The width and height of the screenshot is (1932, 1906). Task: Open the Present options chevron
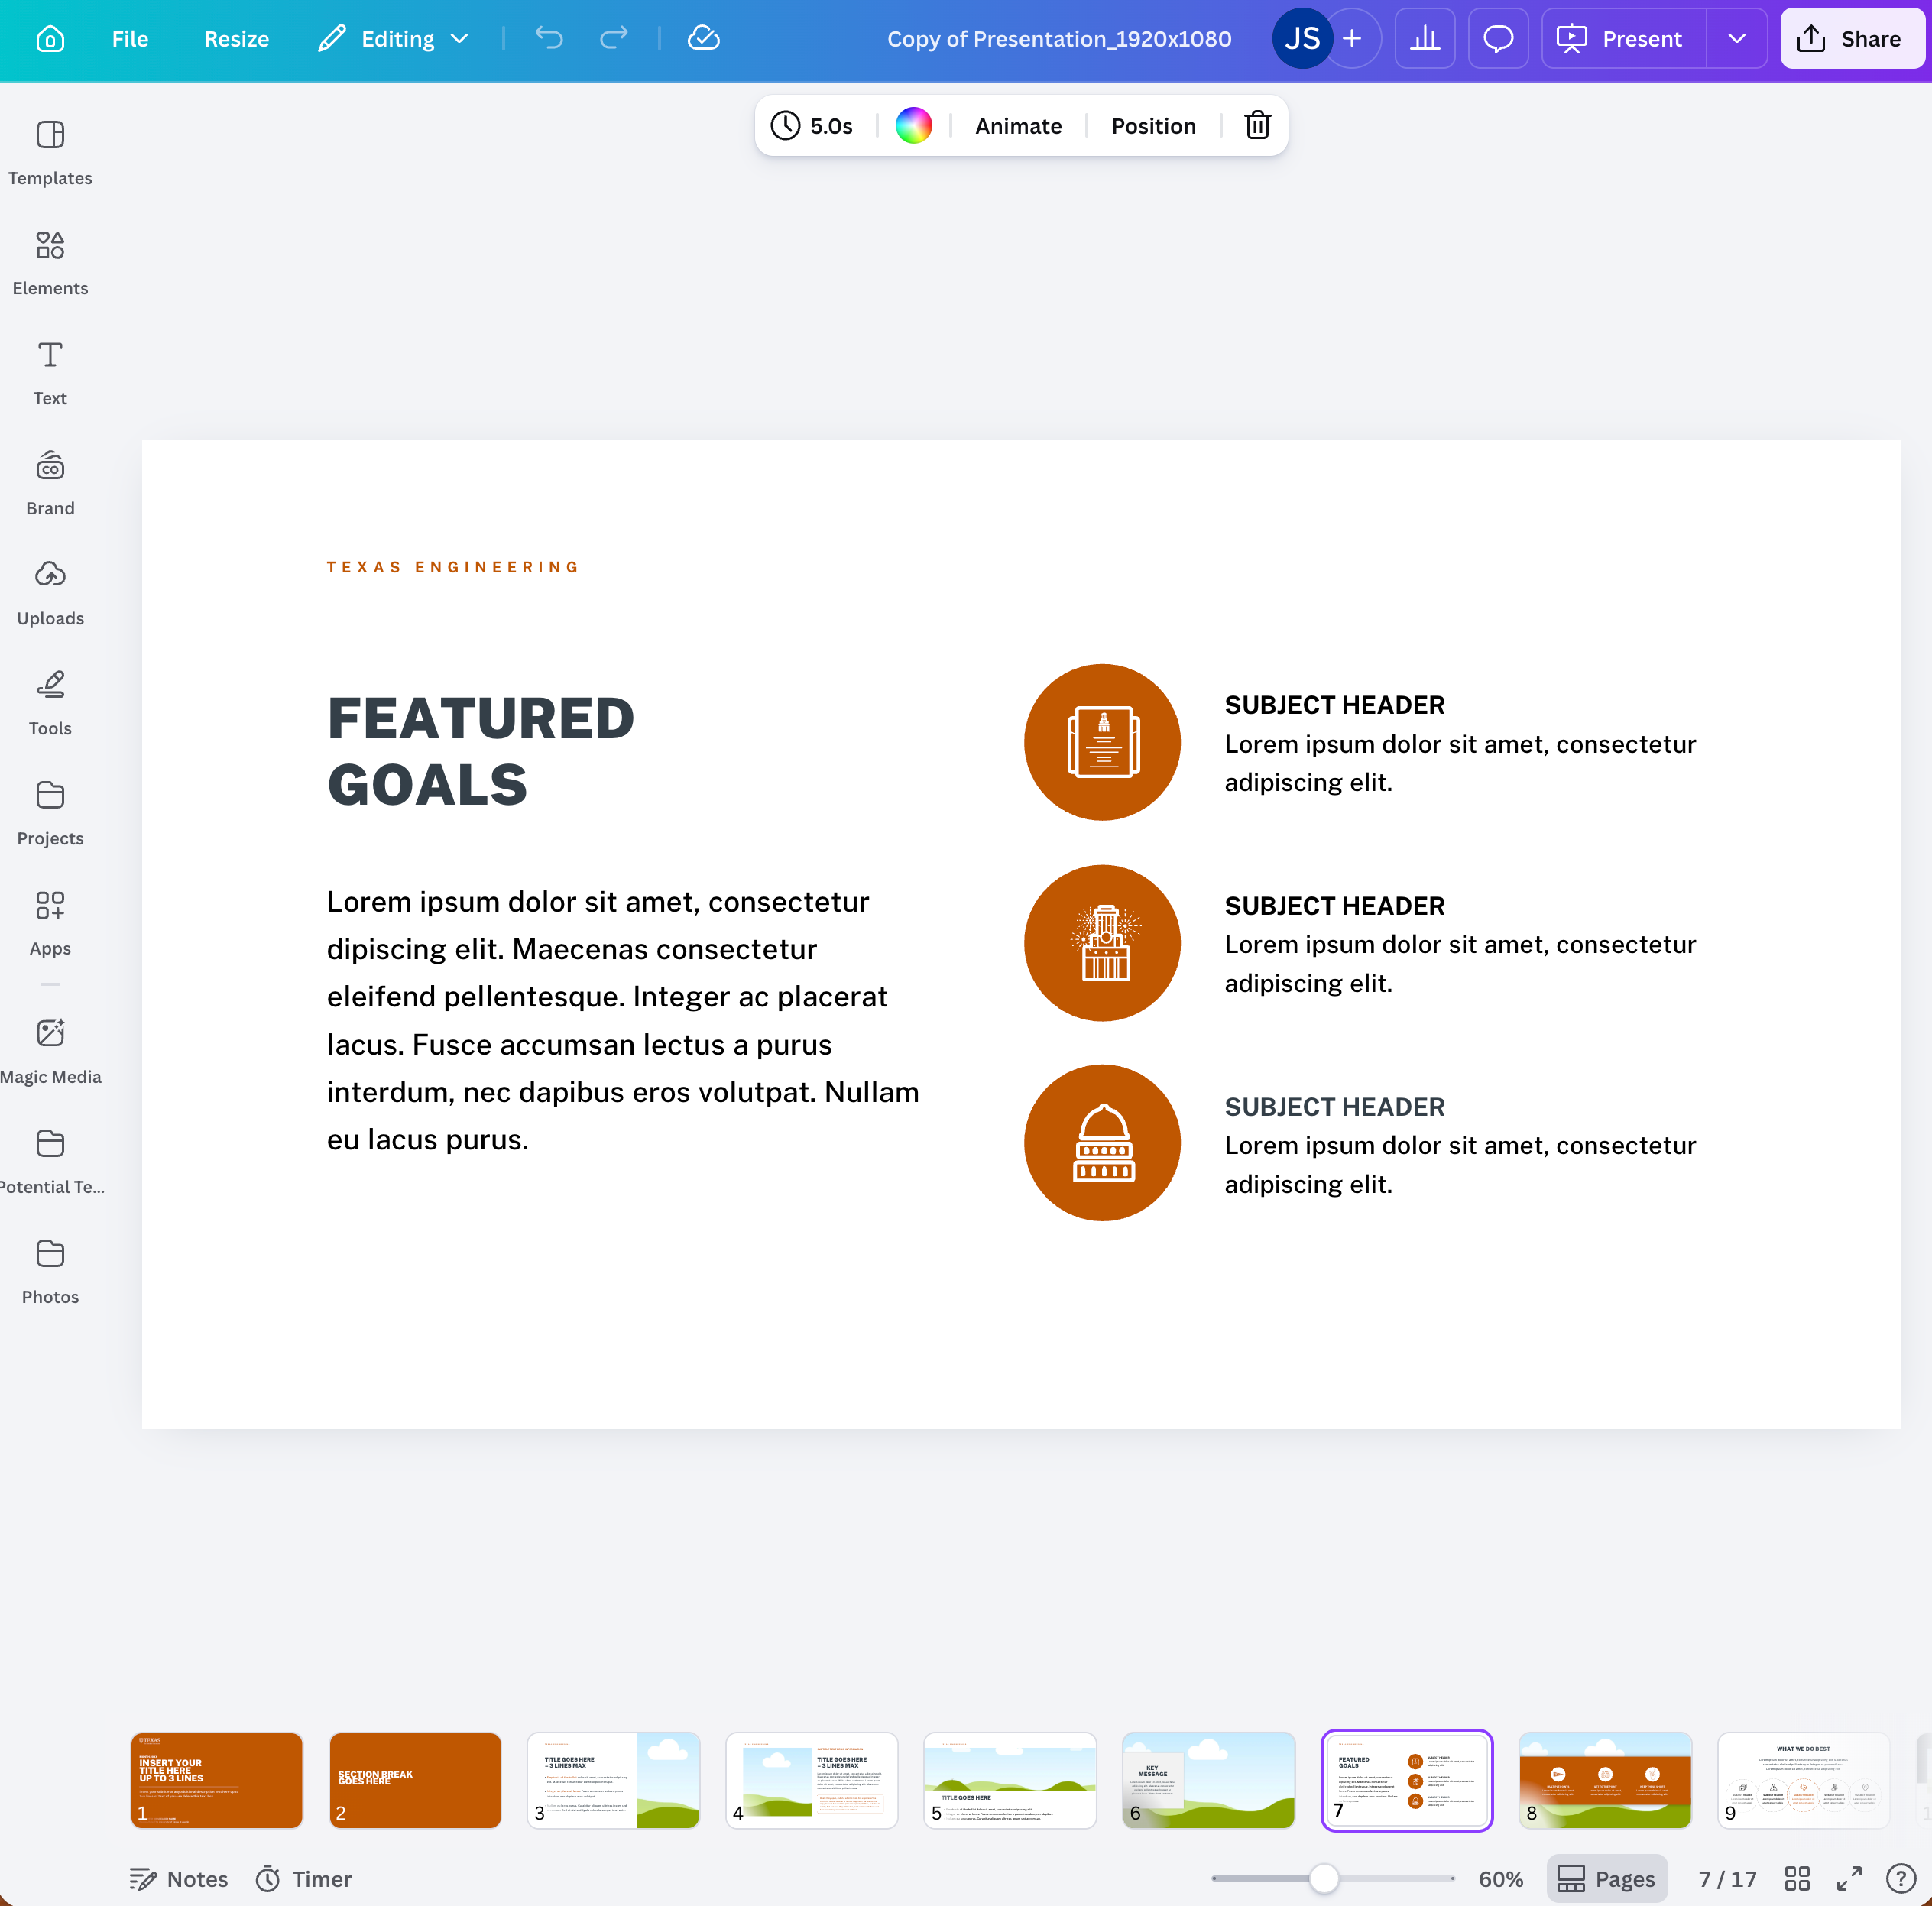1736,38
